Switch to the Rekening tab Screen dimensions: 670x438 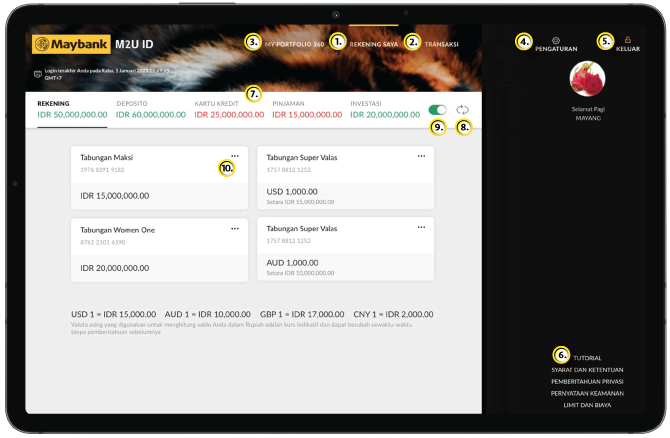point(72,110)
